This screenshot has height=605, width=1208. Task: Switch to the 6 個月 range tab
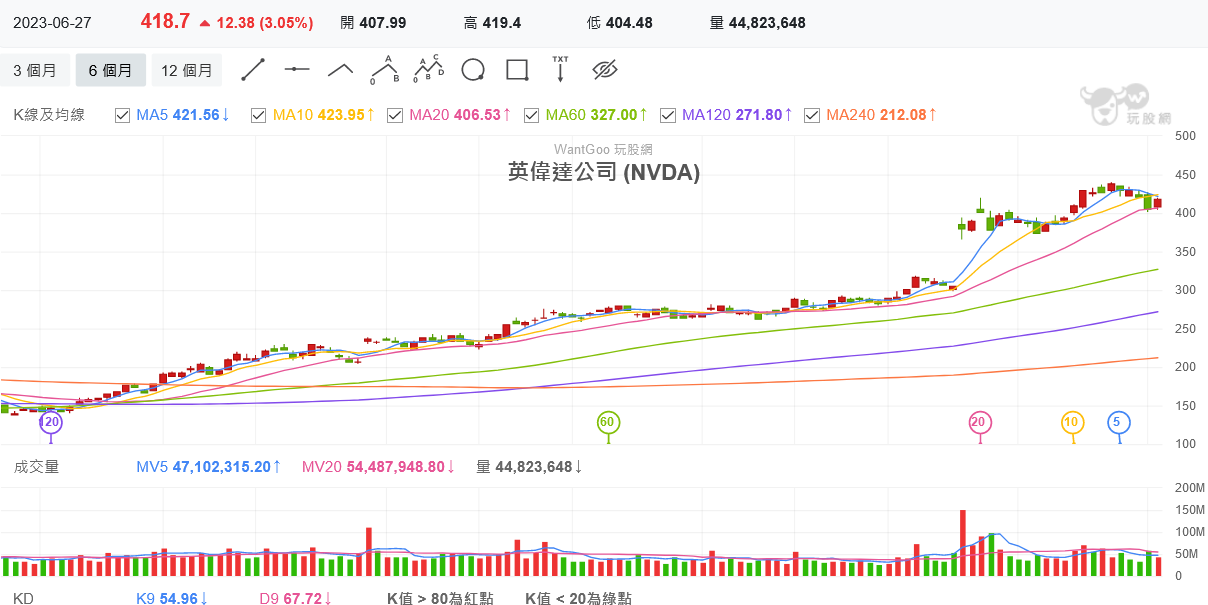tap(110, 70)
